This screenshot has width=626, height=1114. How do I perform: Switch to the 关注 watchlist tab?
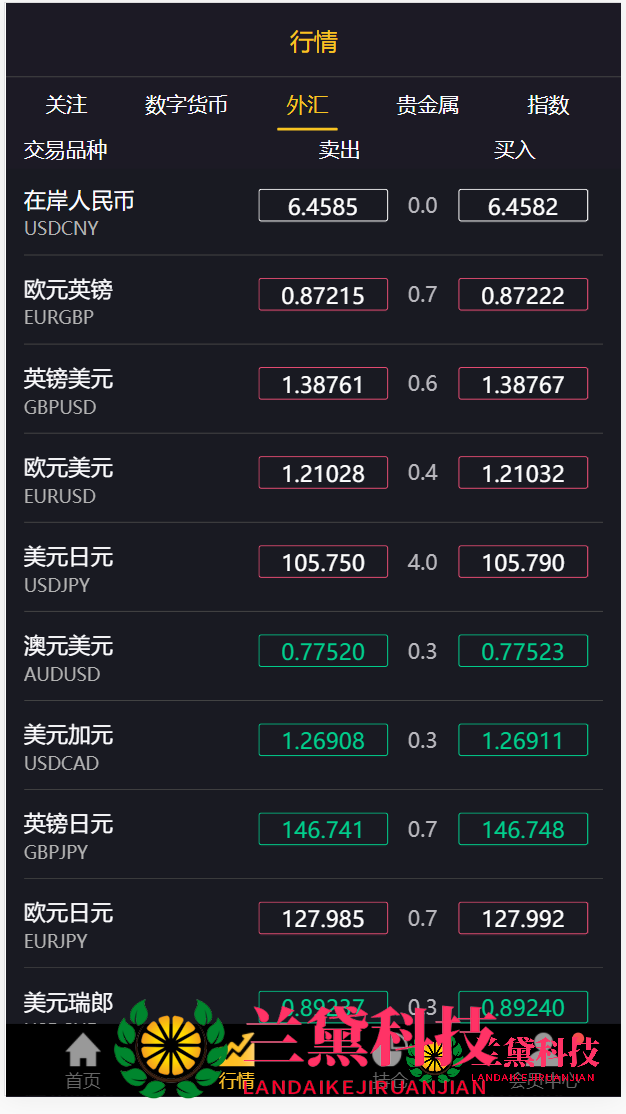pos(66,105)
